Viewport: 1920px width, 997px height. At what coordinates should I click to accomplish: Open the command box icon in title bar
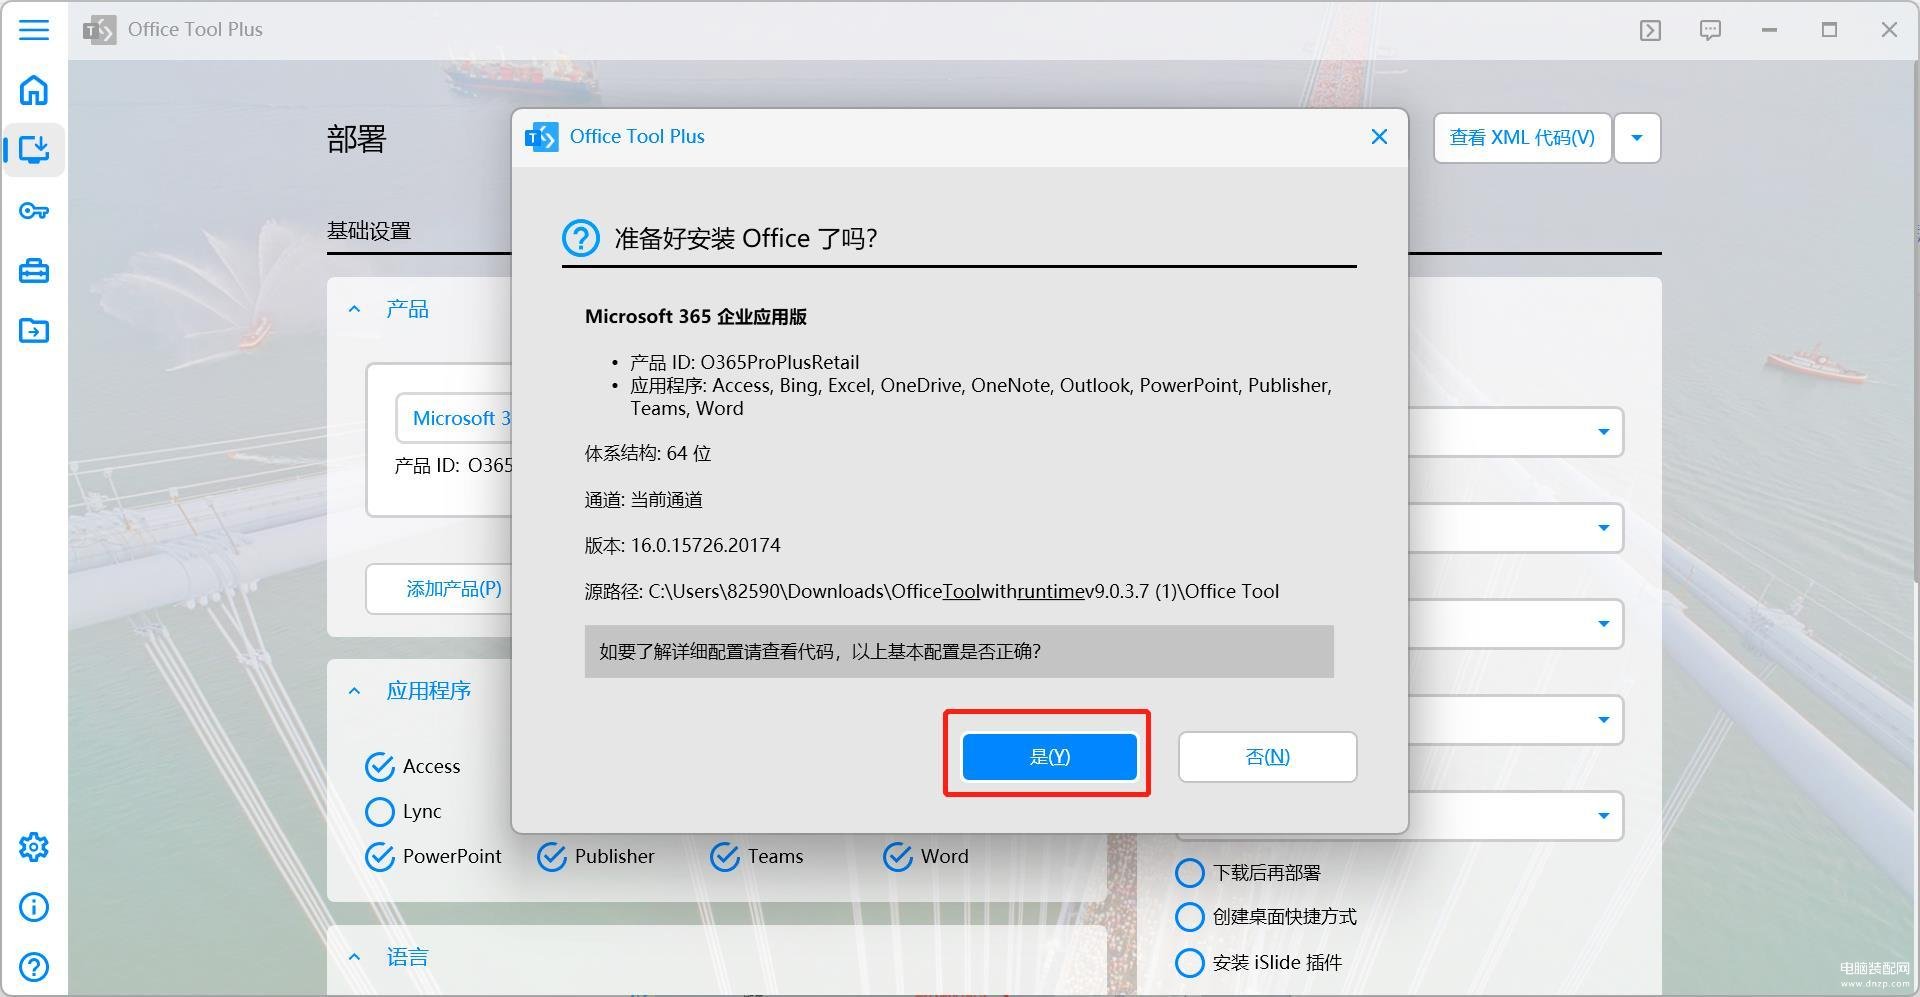click(1650, 30)
